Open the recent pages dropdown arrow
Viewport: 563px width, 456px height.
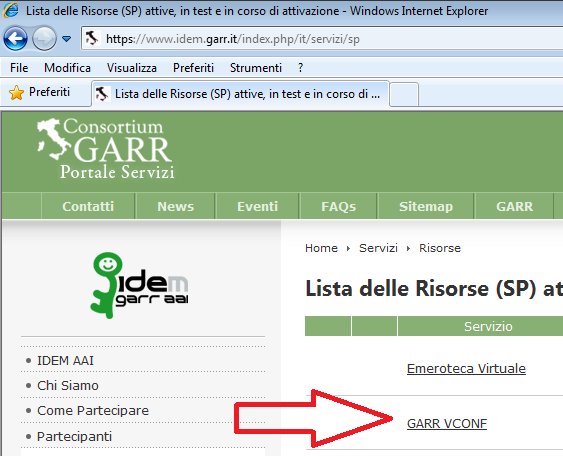pyautogui.click(x=66, y=38)
